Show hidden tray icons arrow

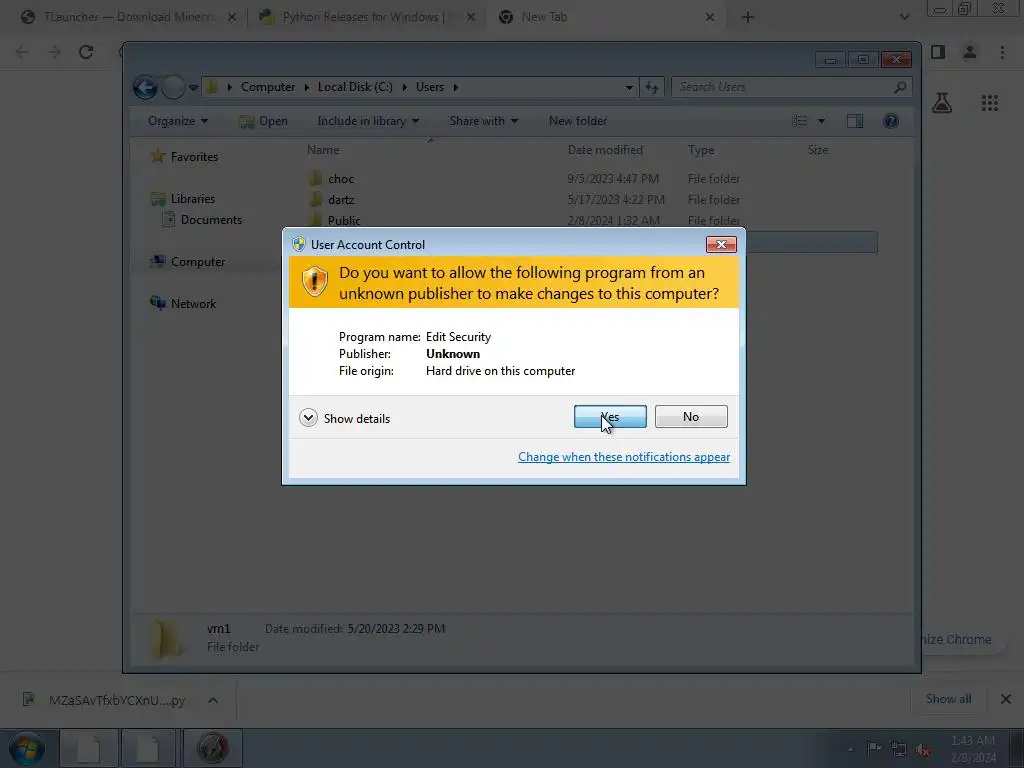click(850, 749)
